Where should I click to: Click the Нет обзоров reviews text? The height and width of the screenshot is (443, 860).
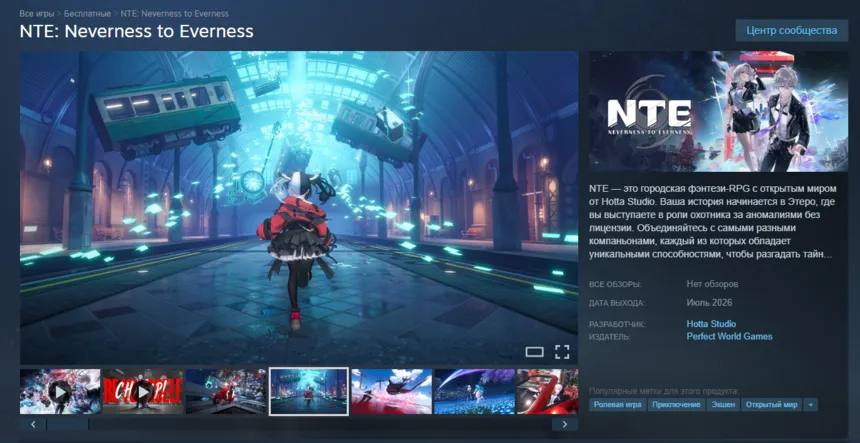[x=712, y=284]
